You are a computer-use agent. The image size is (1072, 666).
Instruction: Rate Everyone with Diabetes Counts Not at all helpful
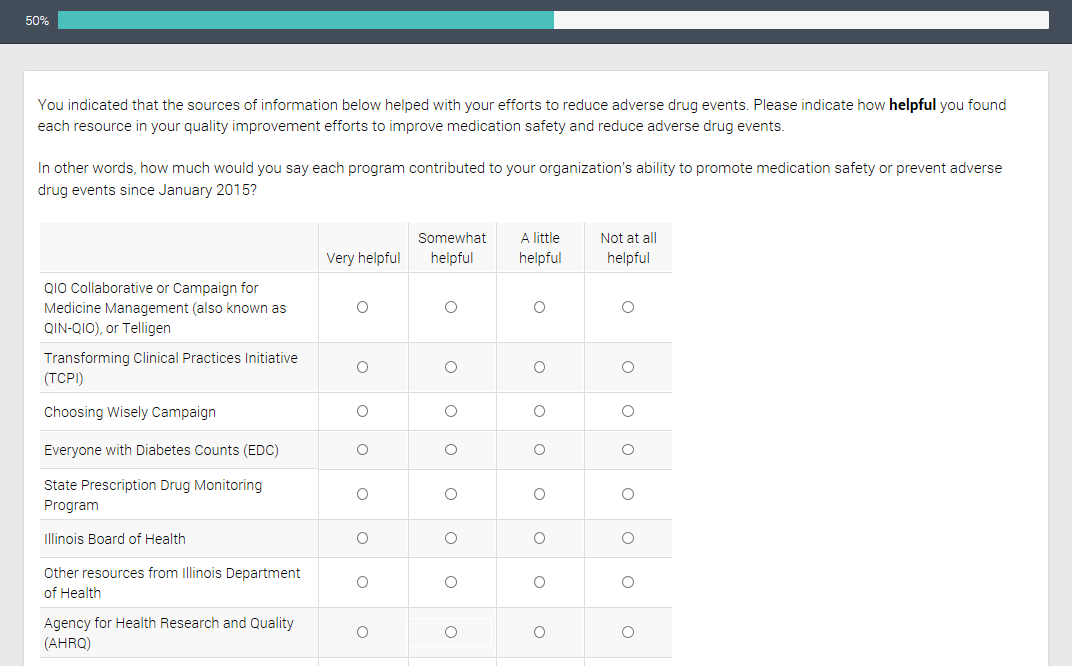click(x=628, y=449)
